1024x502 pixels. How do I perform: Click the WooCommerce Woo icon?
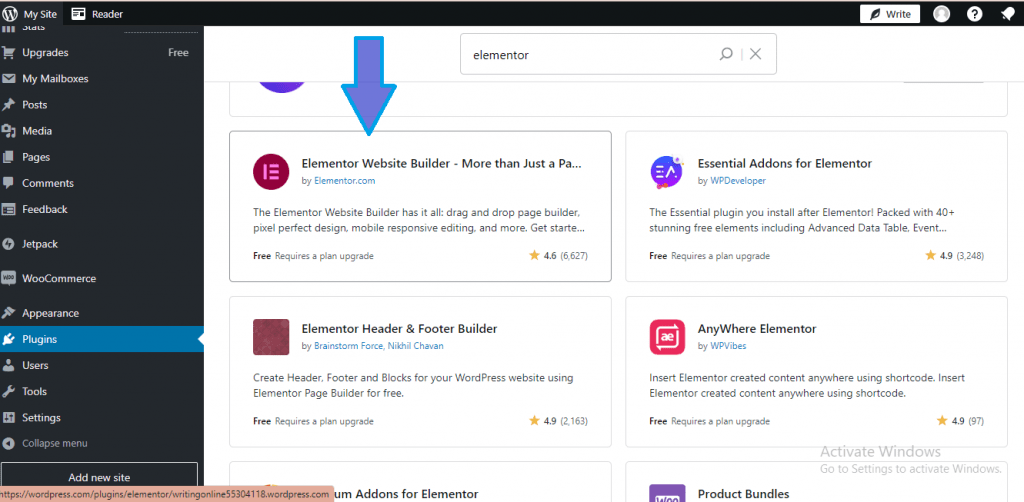8,278
